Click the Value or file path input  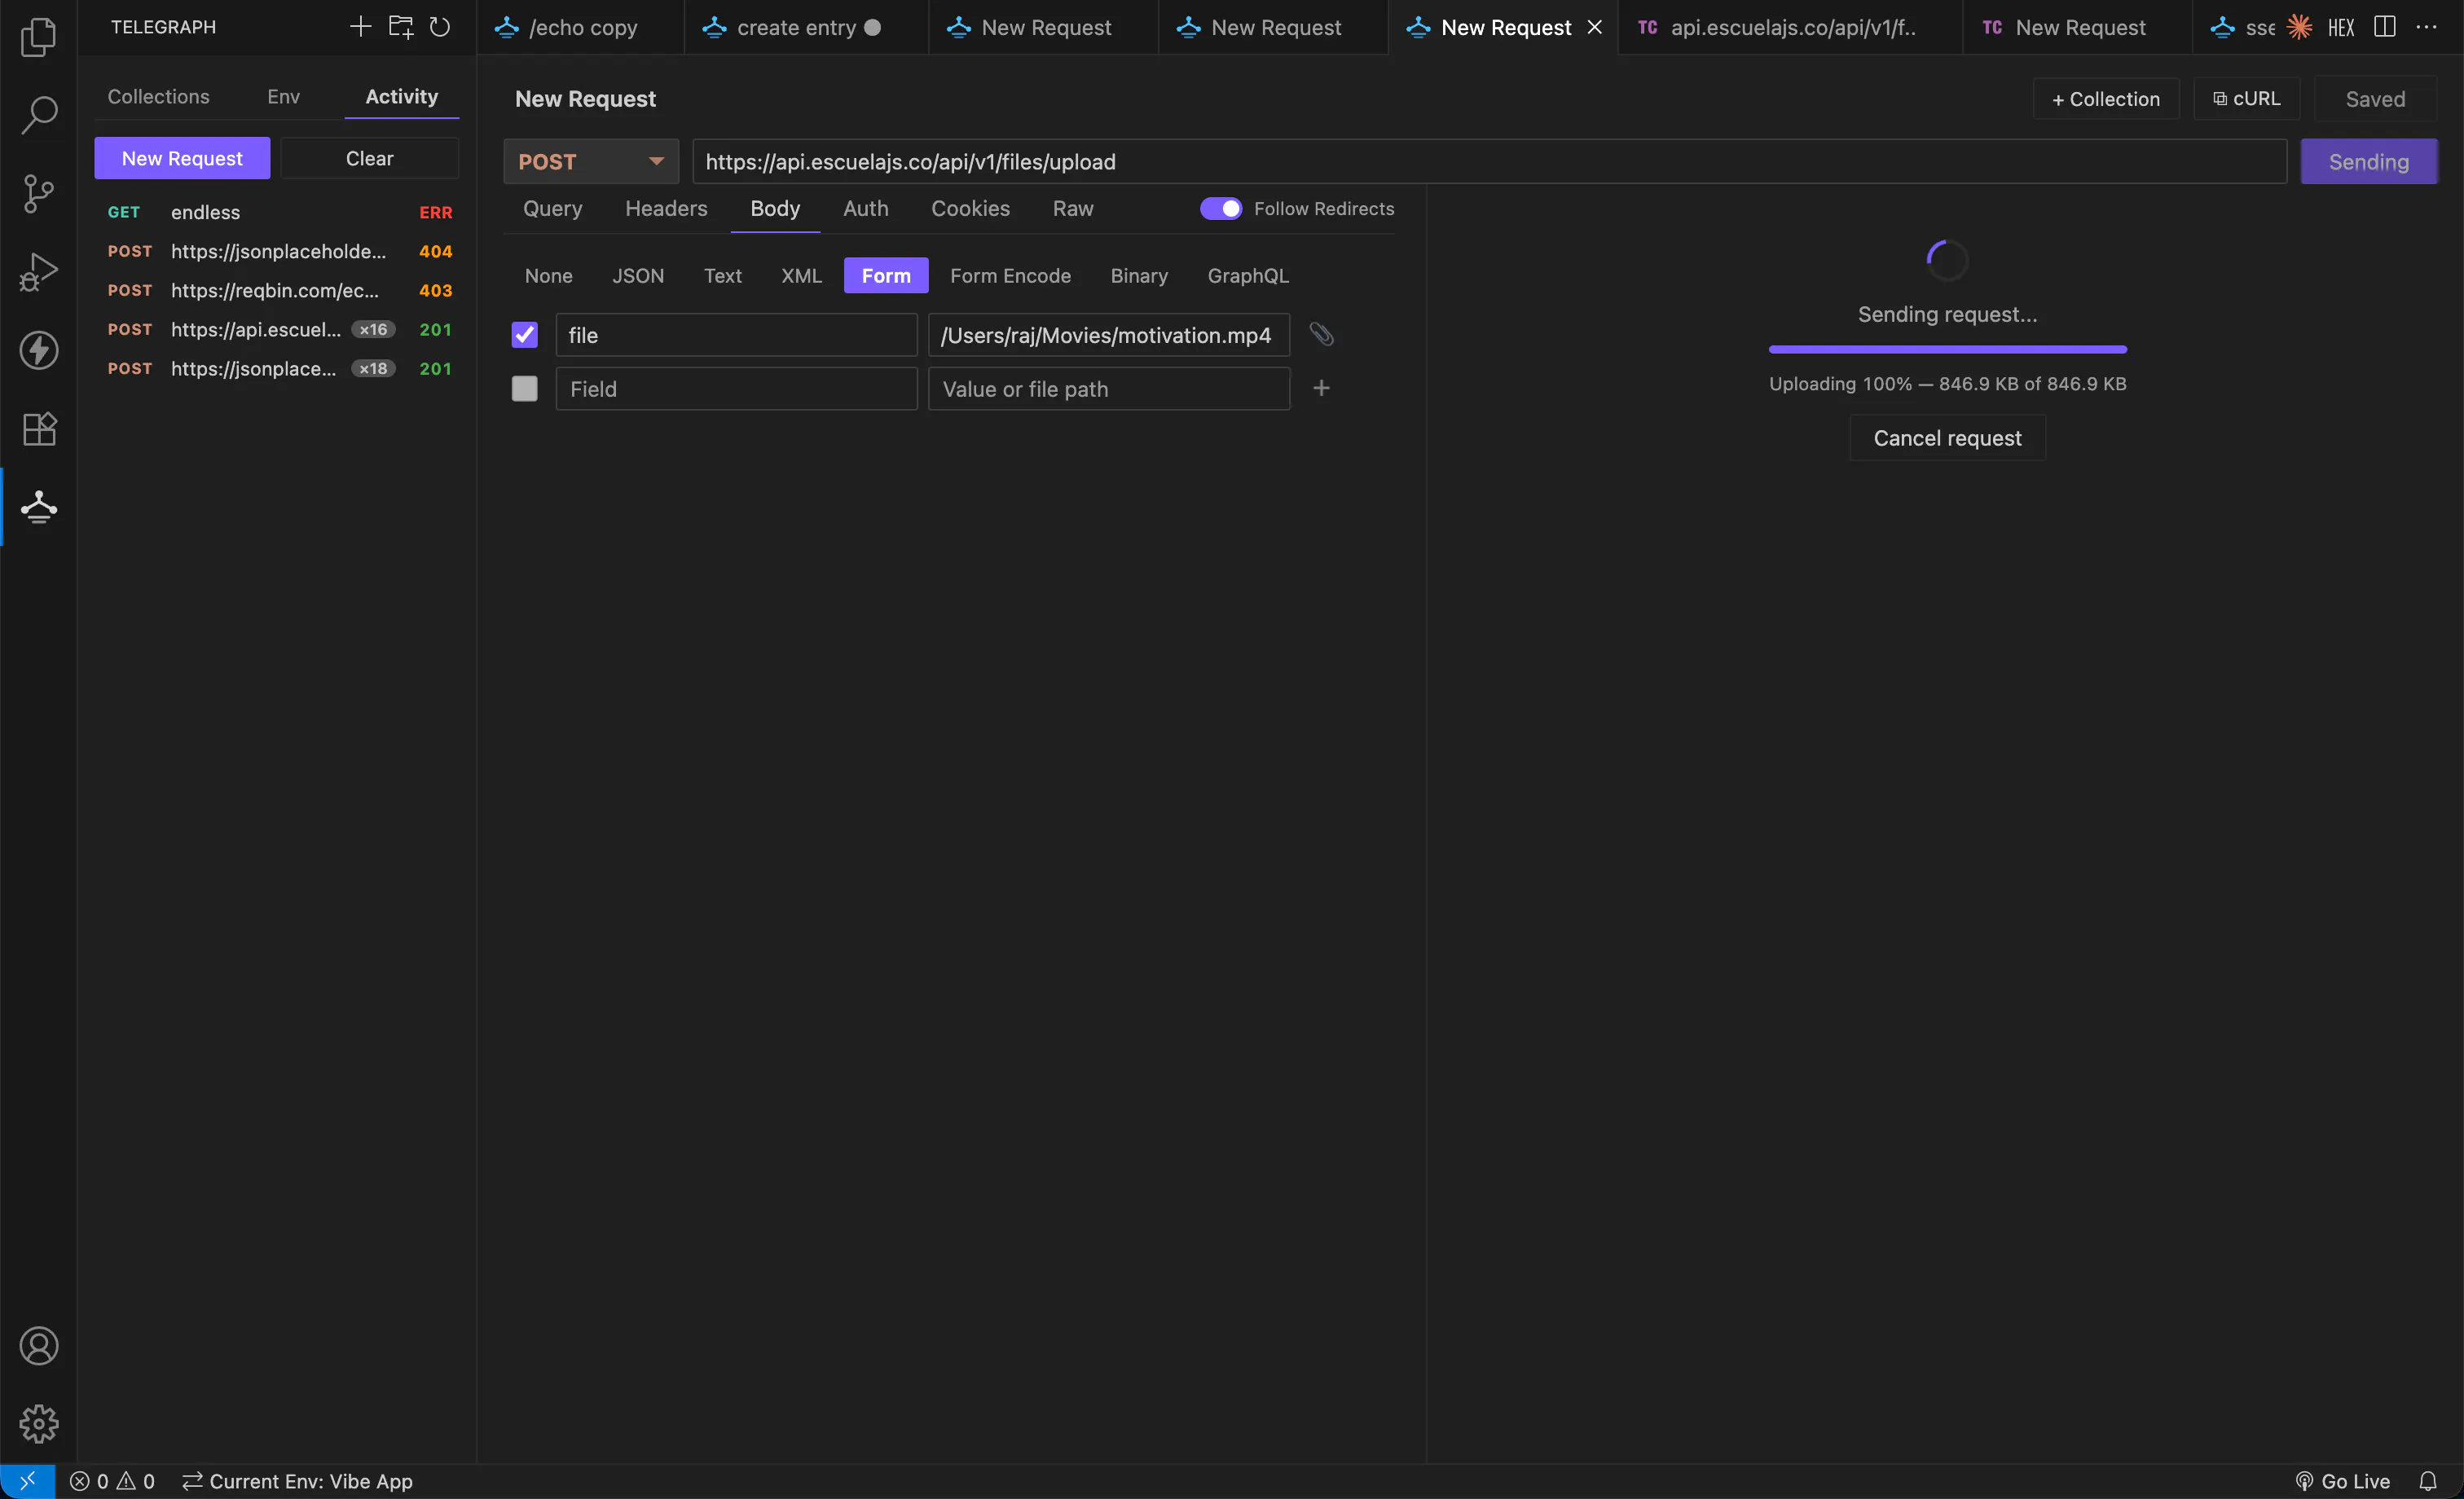click(1108, 388)
